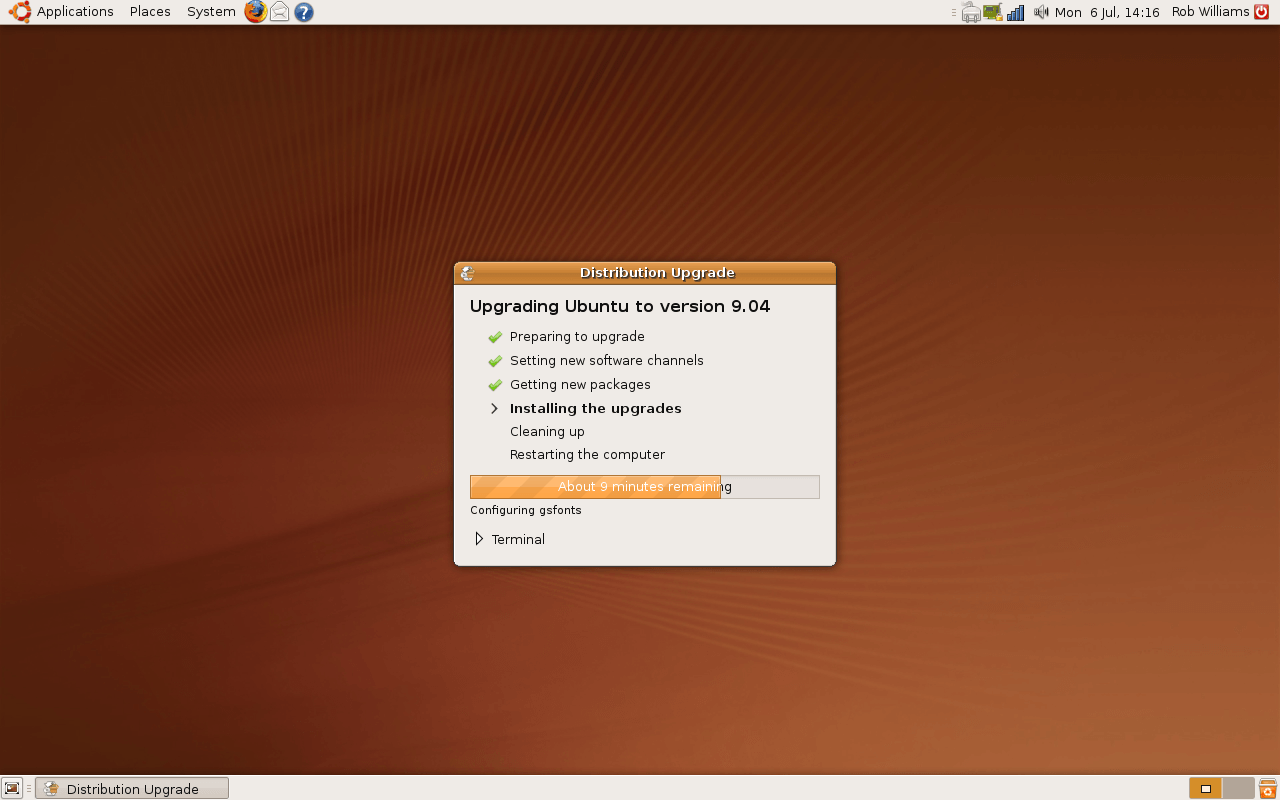Switch to the first workspace

coord(1205,788)
